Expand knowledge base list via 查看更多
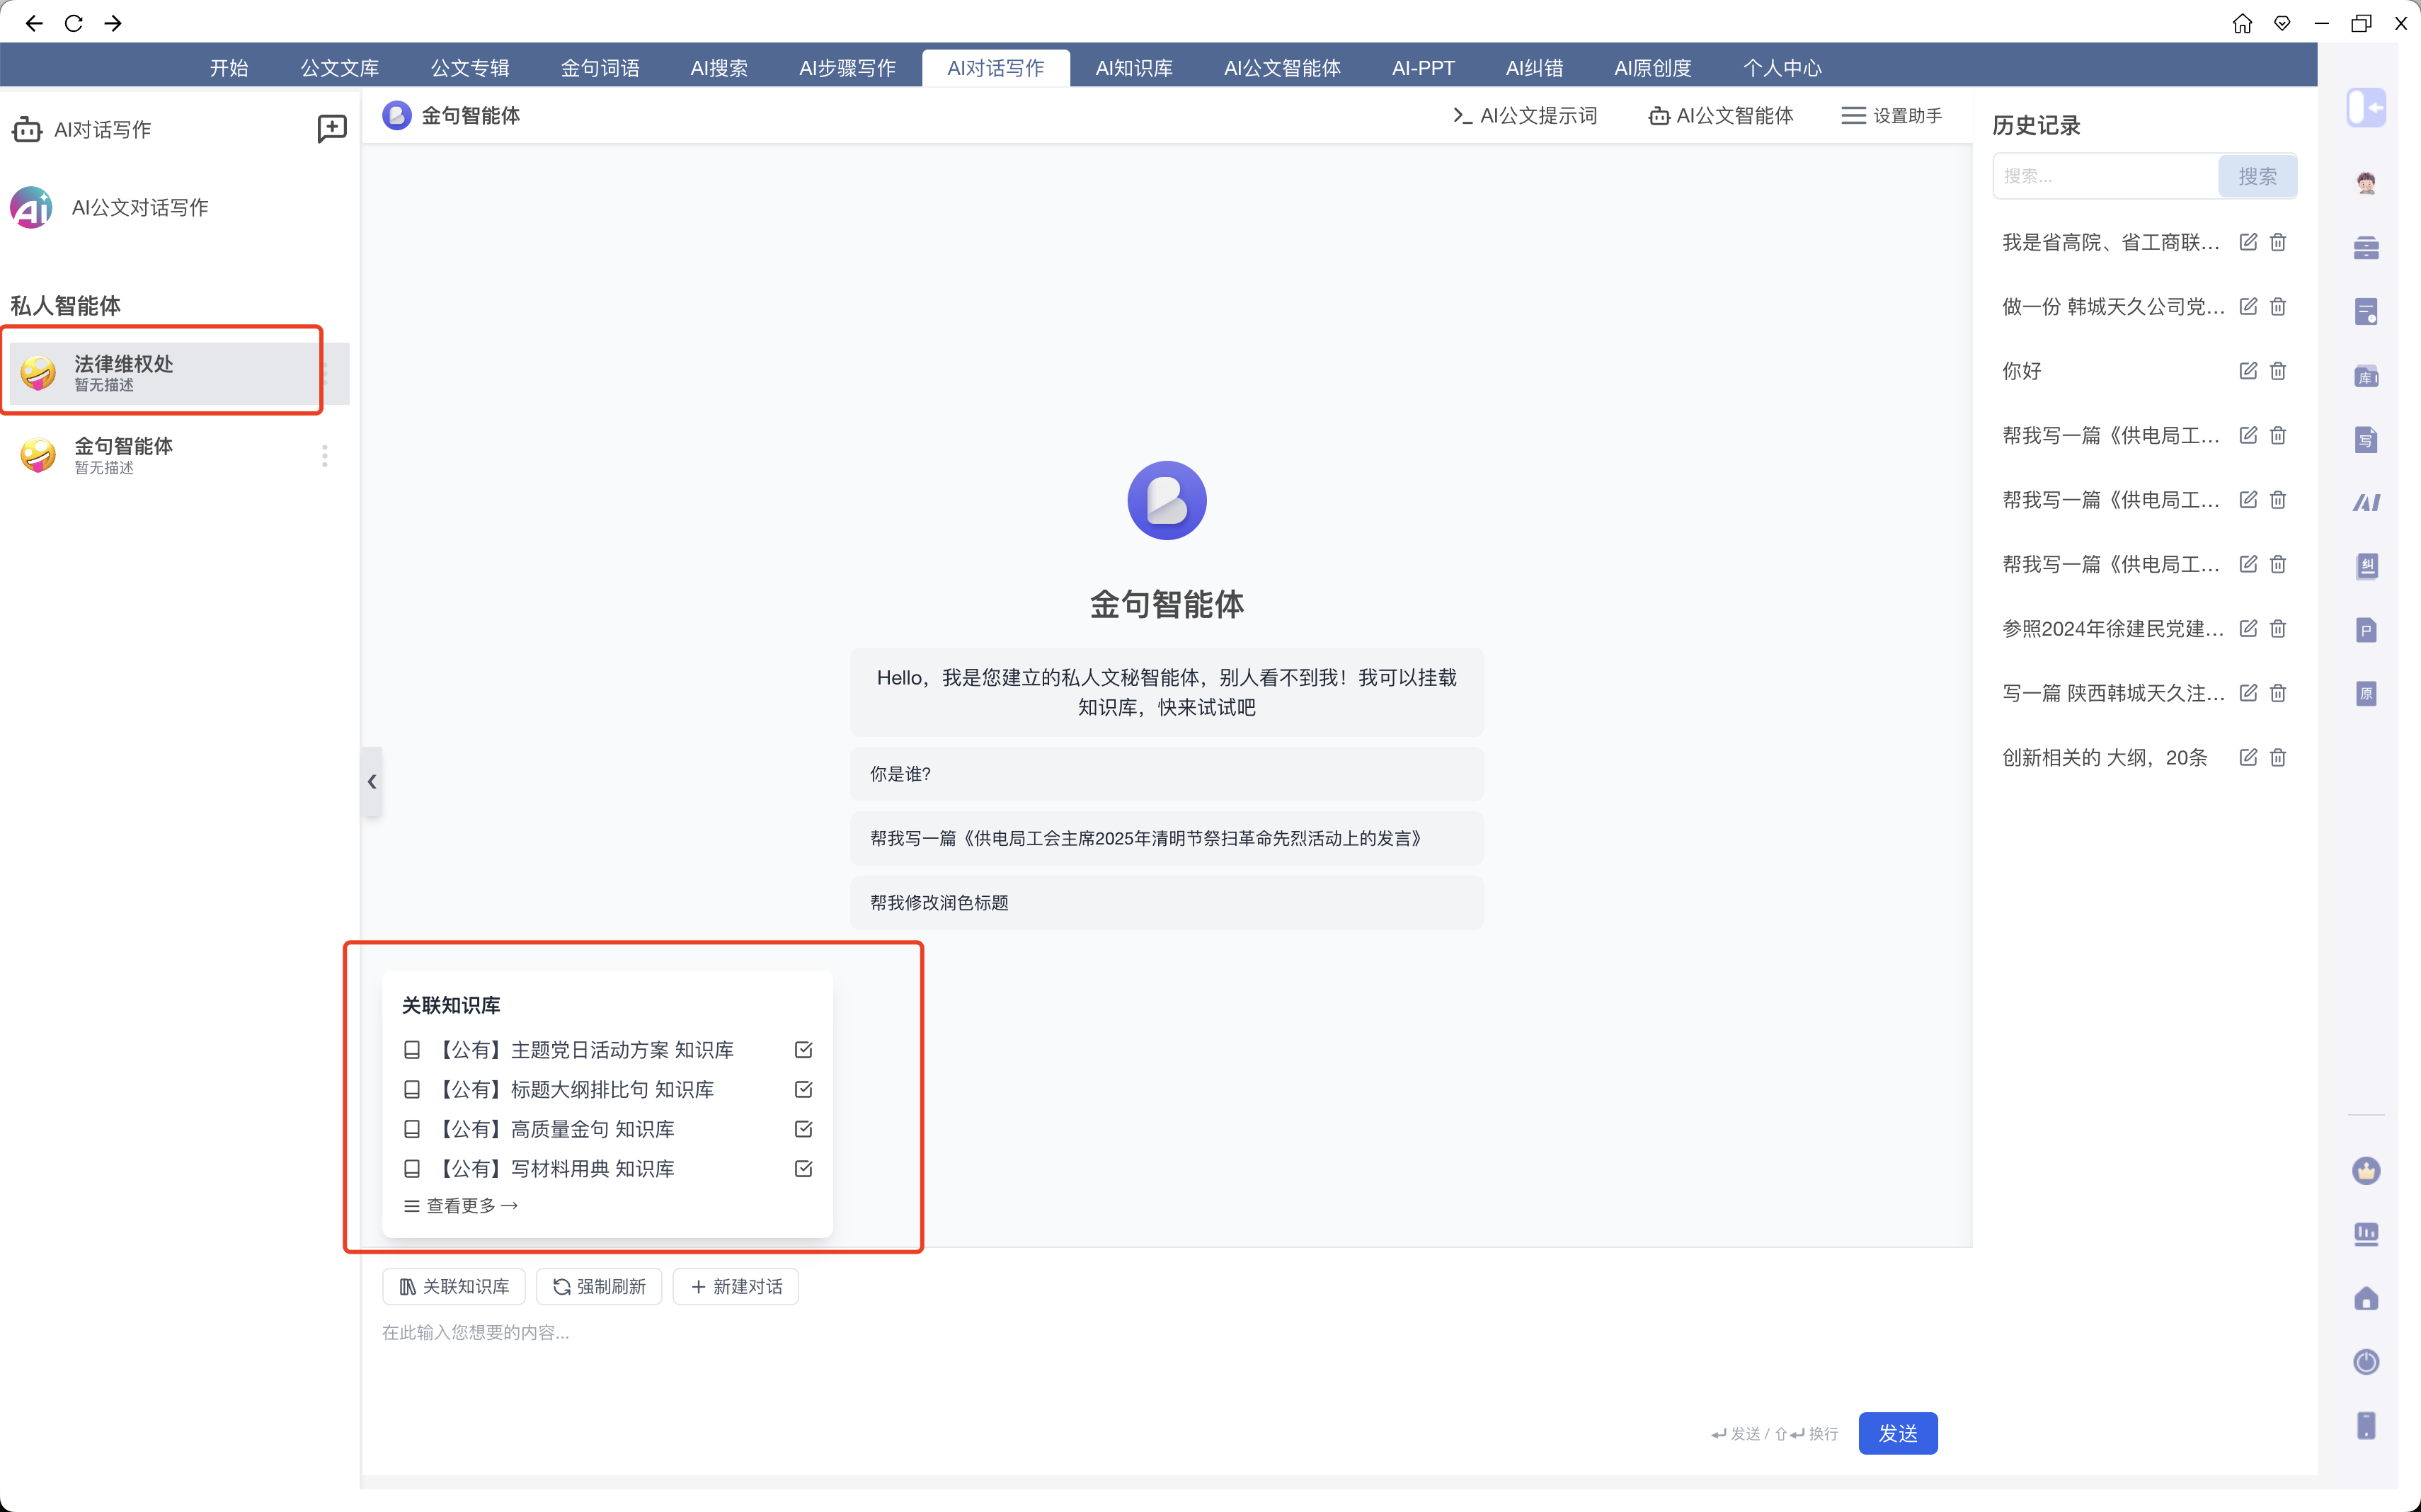The width and height of the screenshot is (2421, 1512). [461, 1206]
